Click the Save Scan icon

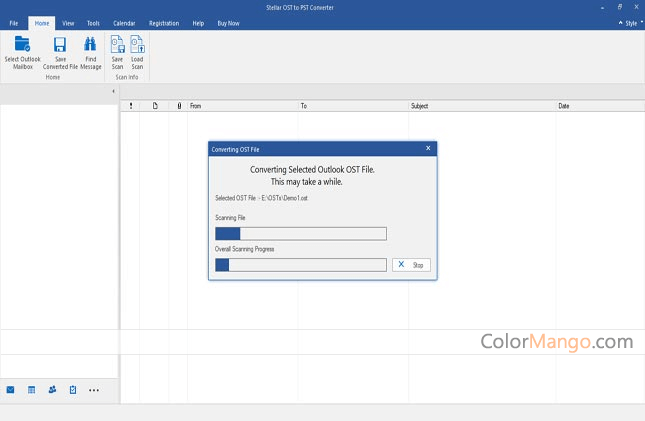(118, 53)
